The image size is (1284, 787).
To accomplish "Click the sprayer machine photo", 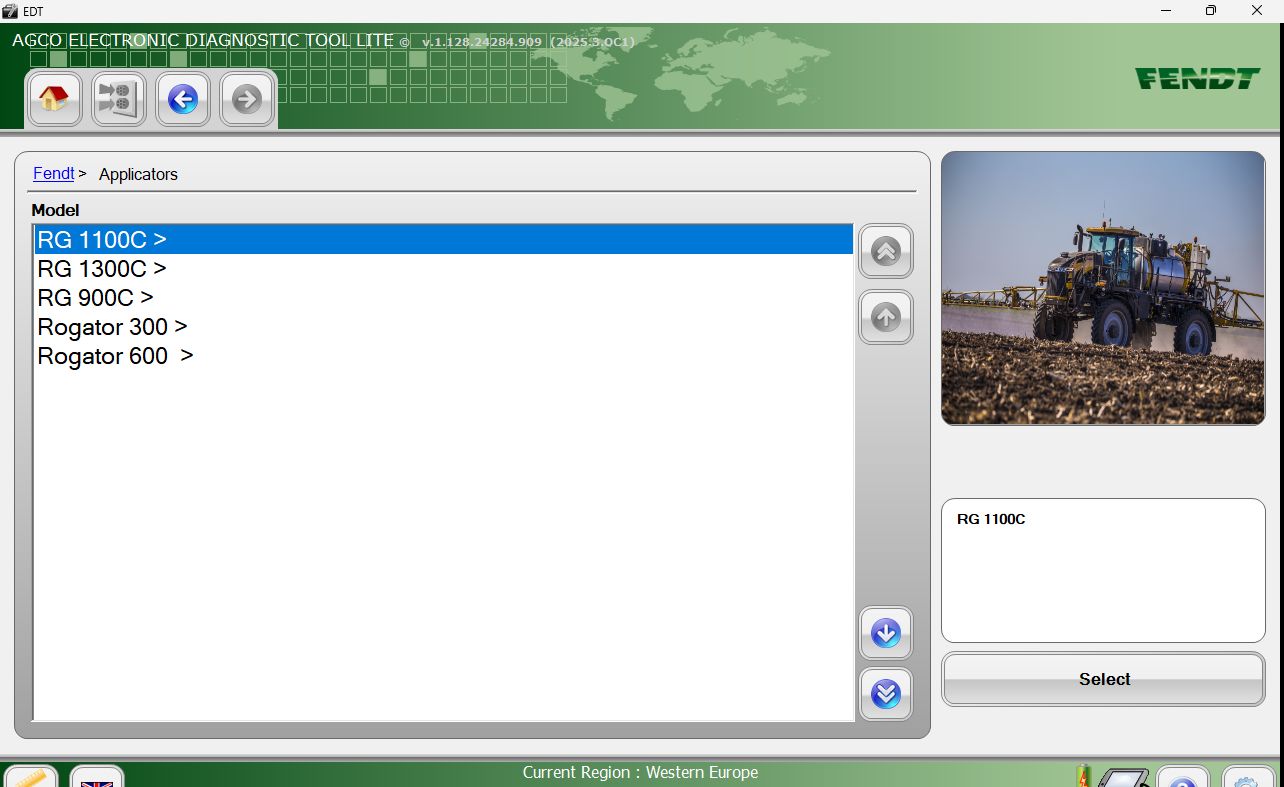I will [1103, 288].
